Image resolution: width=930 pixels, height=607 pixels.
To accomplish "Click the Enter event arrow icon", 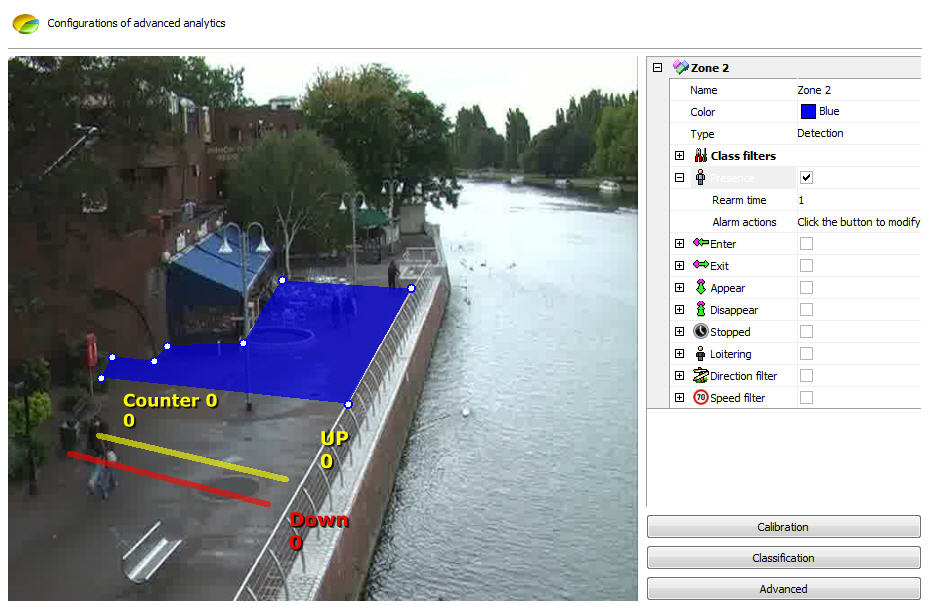I will [x=700, y=243].
